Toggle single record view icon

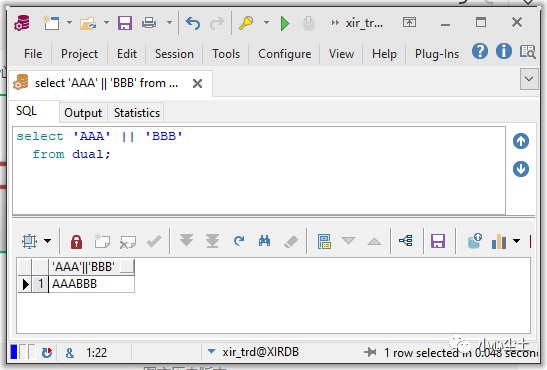324,241
